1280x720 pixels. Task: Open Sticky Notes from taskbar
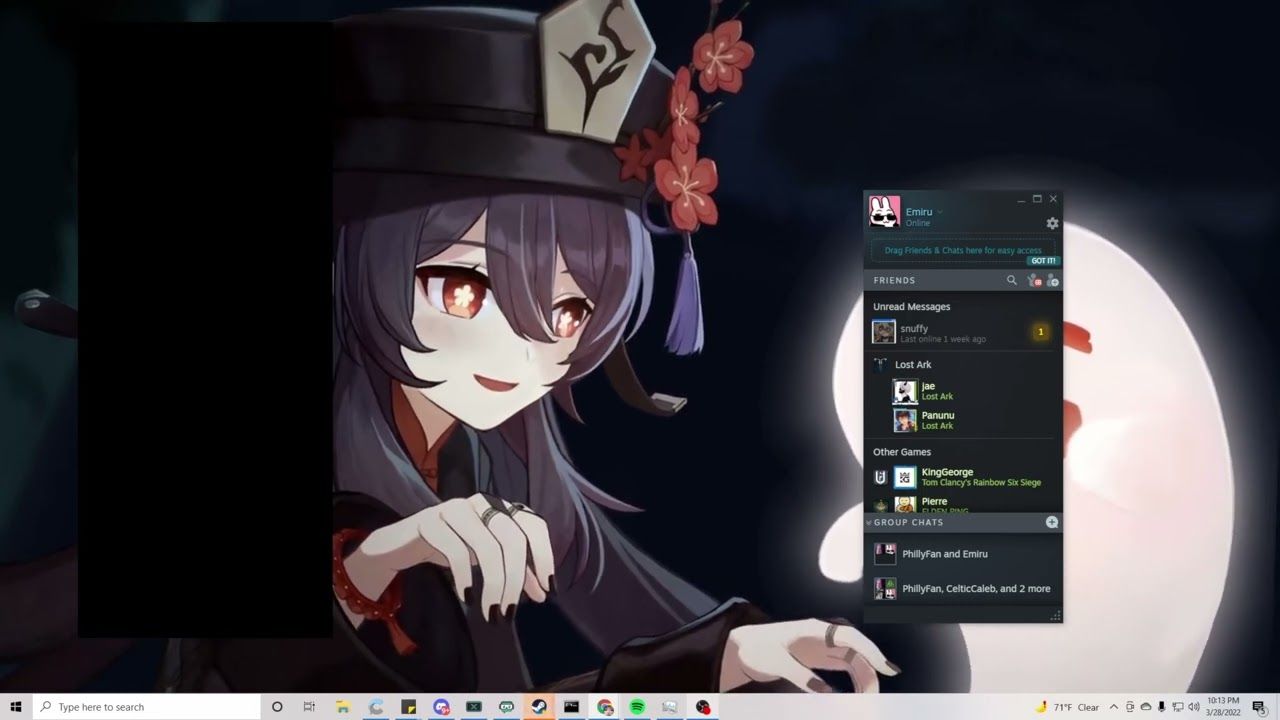click(x=408, y=707)
